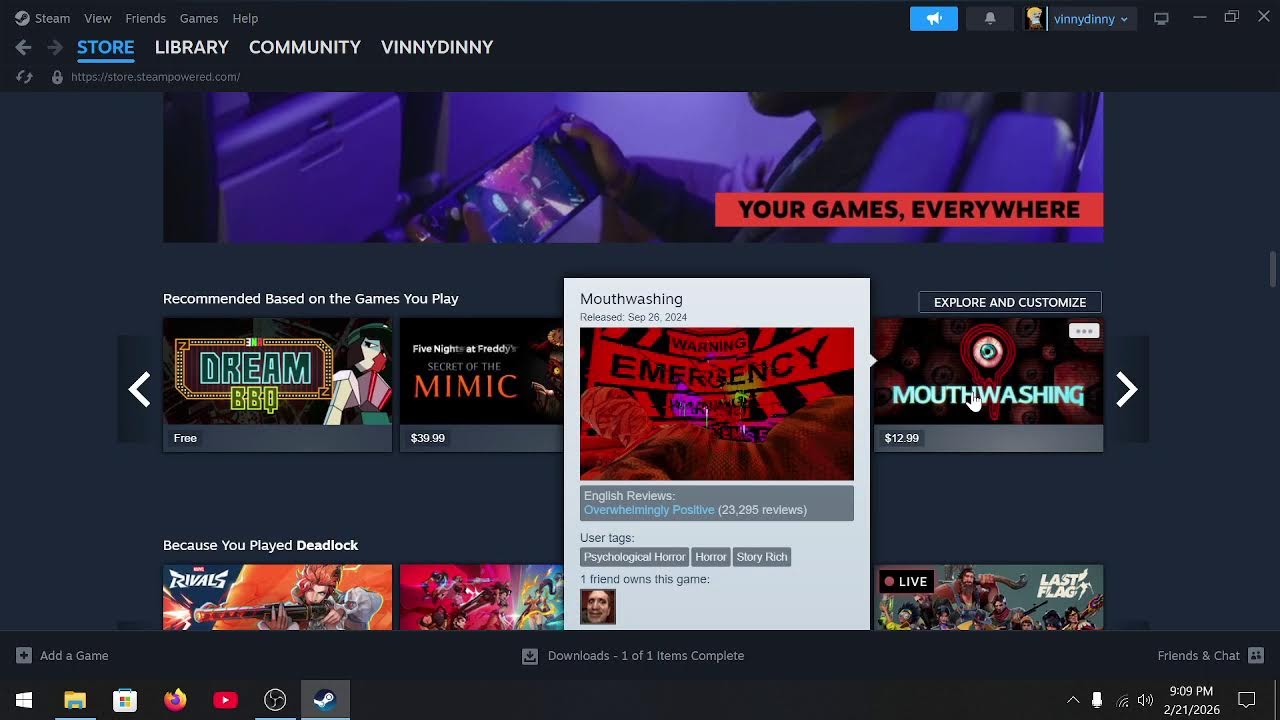
Task: Open the Marvel Rivals capsule
Action: [x=278, y=598]
